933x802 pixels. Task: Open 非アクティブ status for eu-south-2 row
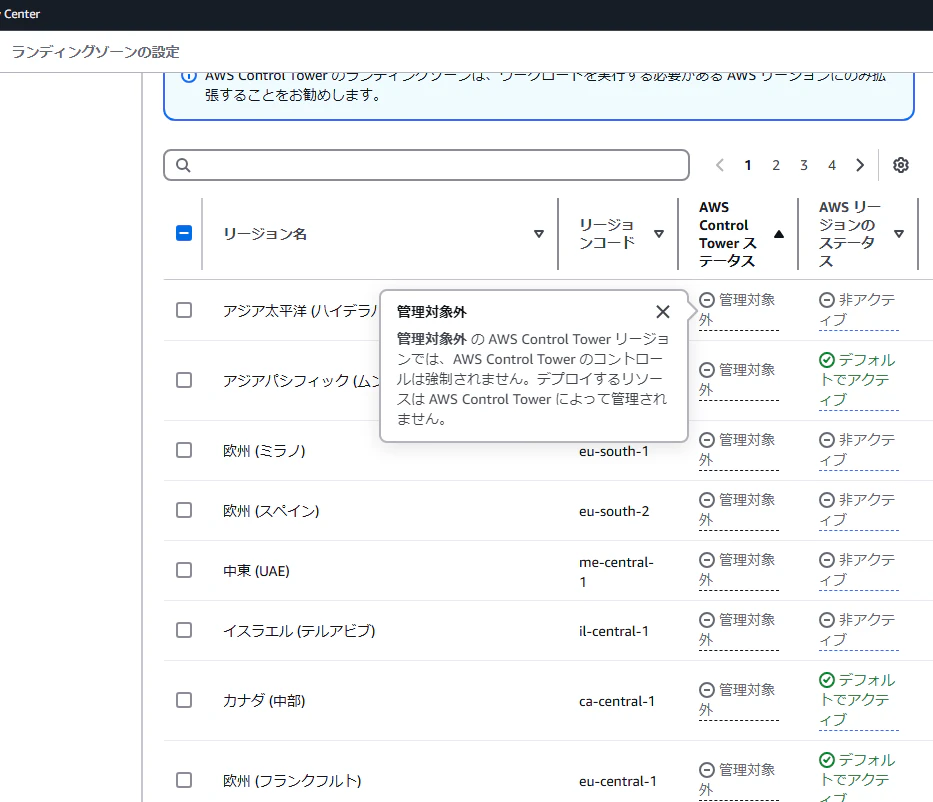858,510
